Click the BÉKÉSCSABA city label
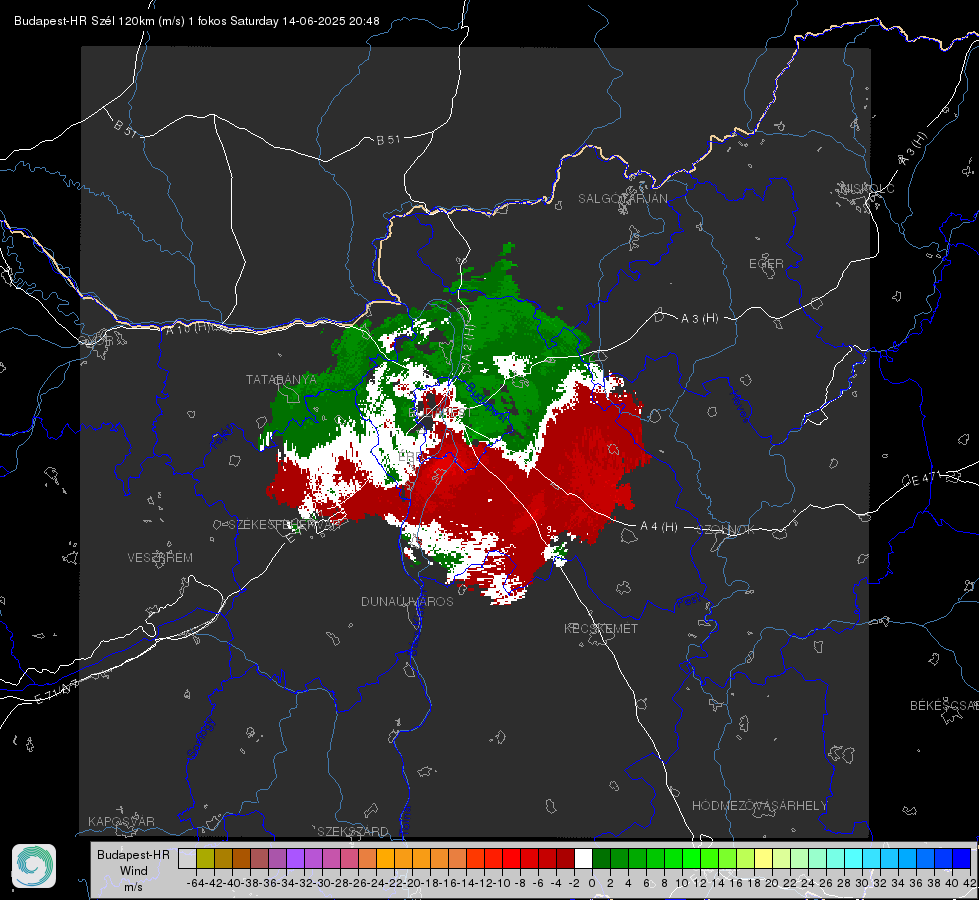Screen dimensions: 979x900 click(944, 705)
